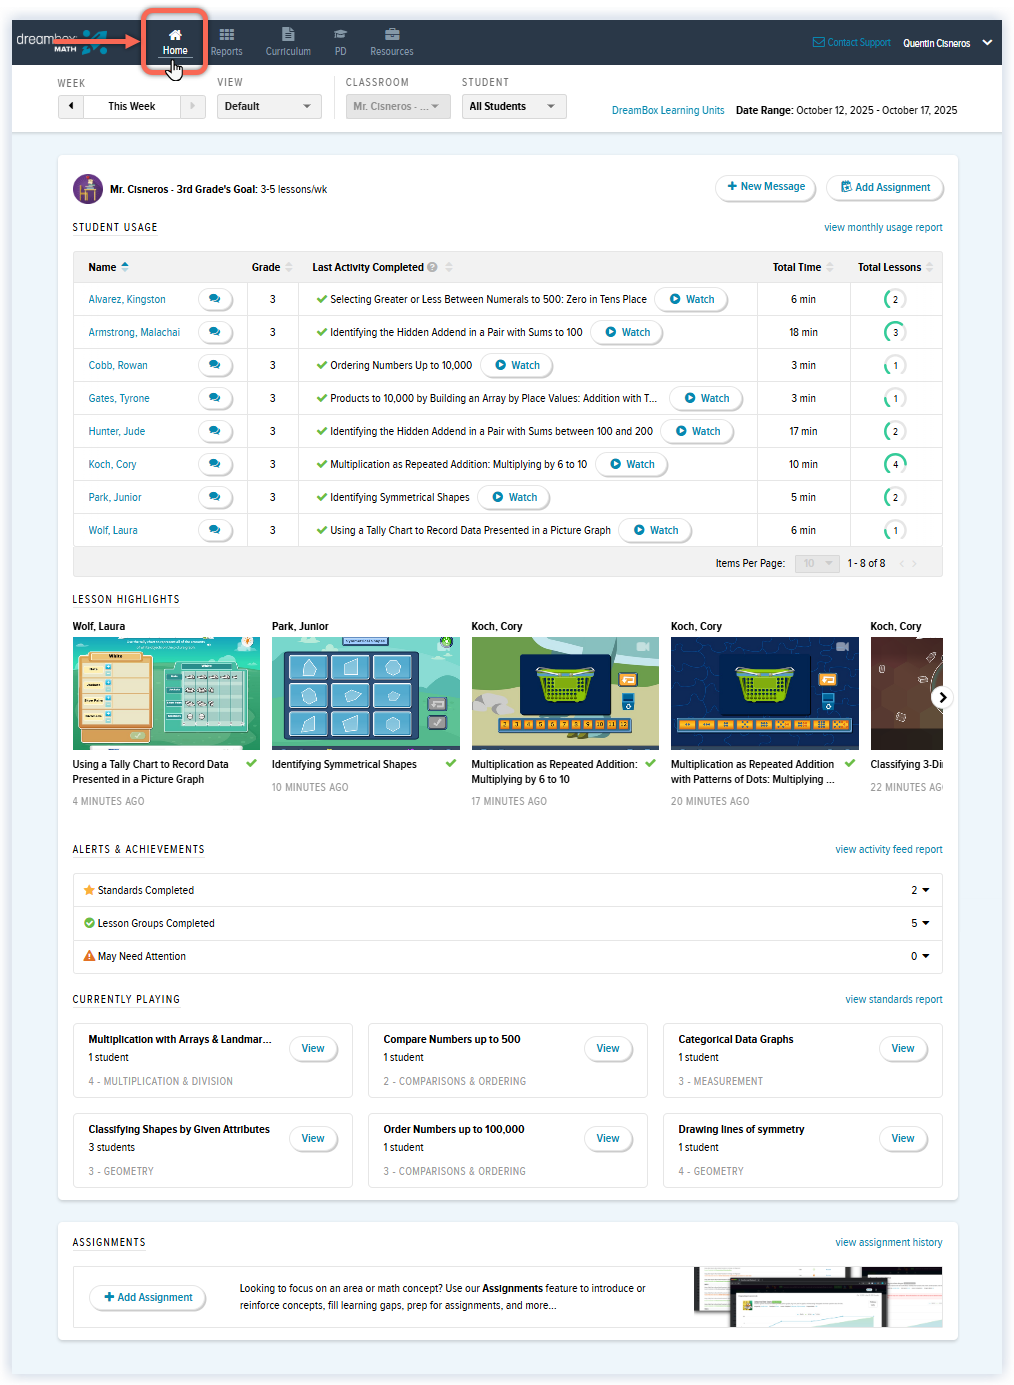The height and width of the screenshot is (1385, 1014).
Task: Open DreamBox Learning Units link
Action: (668, 111)
